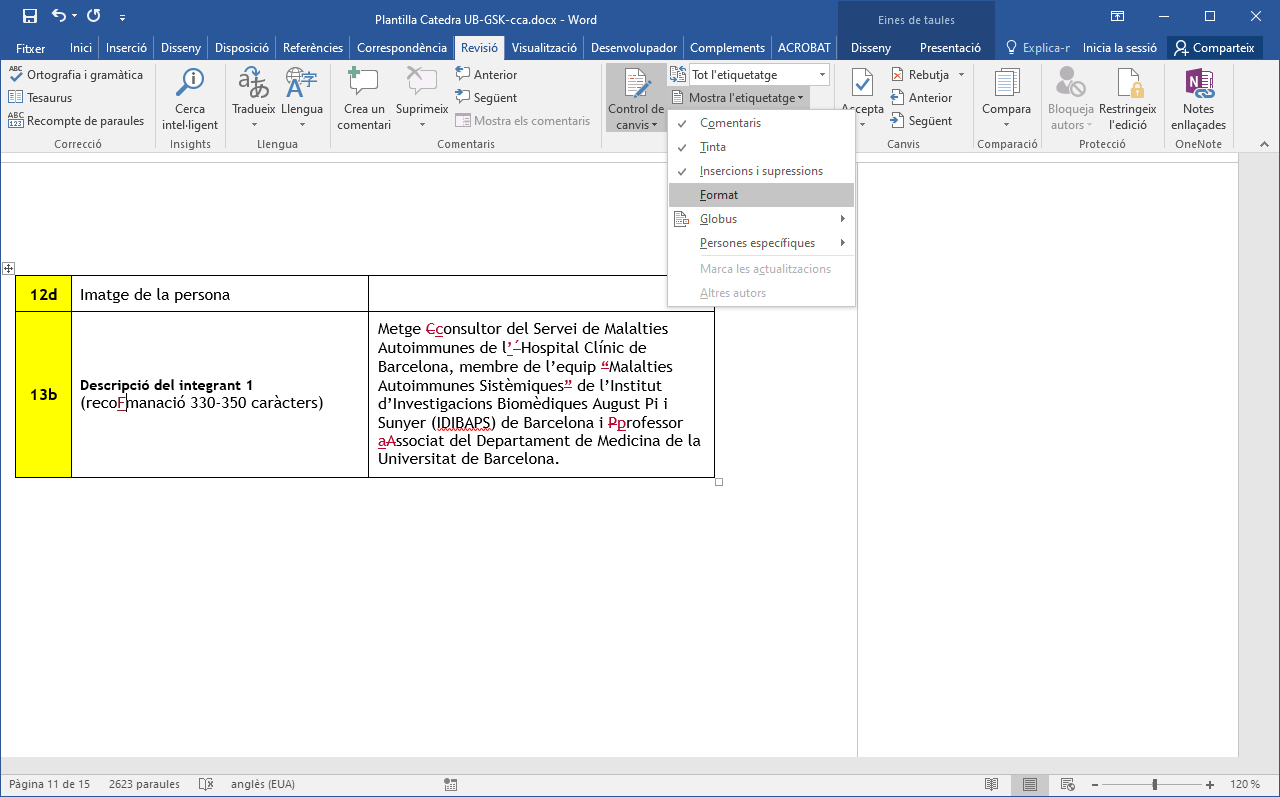Go to Següent comment
The image size is (1280, 797).
point(486,98)
